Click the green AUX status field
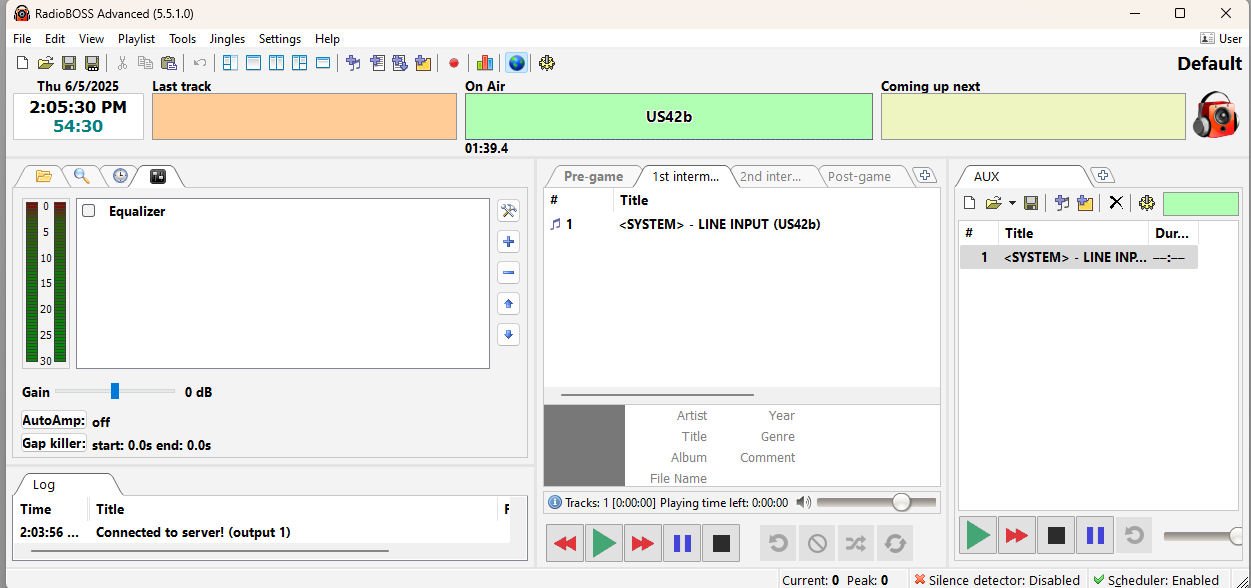Viewport: 1251px width, 588px height. click(1200, 203)
